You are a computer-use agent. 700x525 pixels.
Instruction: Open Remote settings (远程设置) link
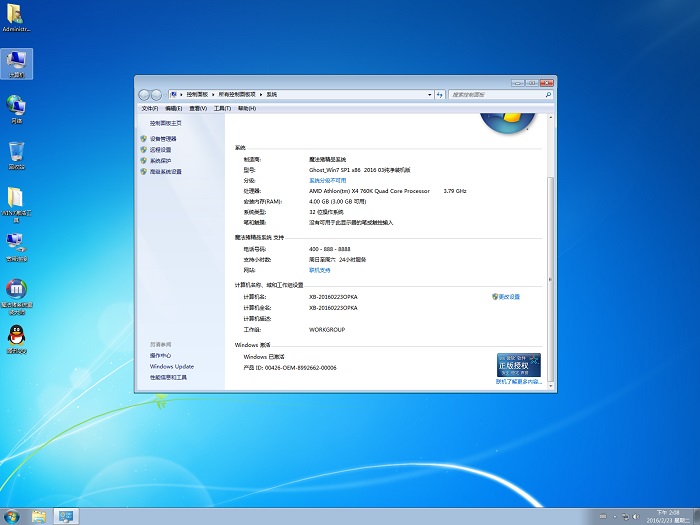160,149
